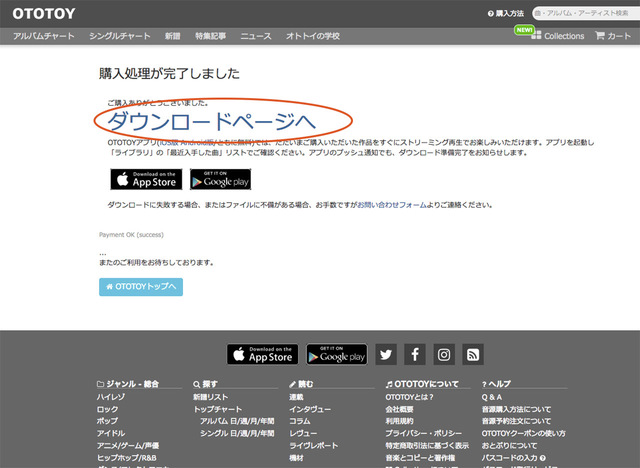Open 新譜リスト in footer
Viewport: 640px width, 468px height.
tap(211, 397)
